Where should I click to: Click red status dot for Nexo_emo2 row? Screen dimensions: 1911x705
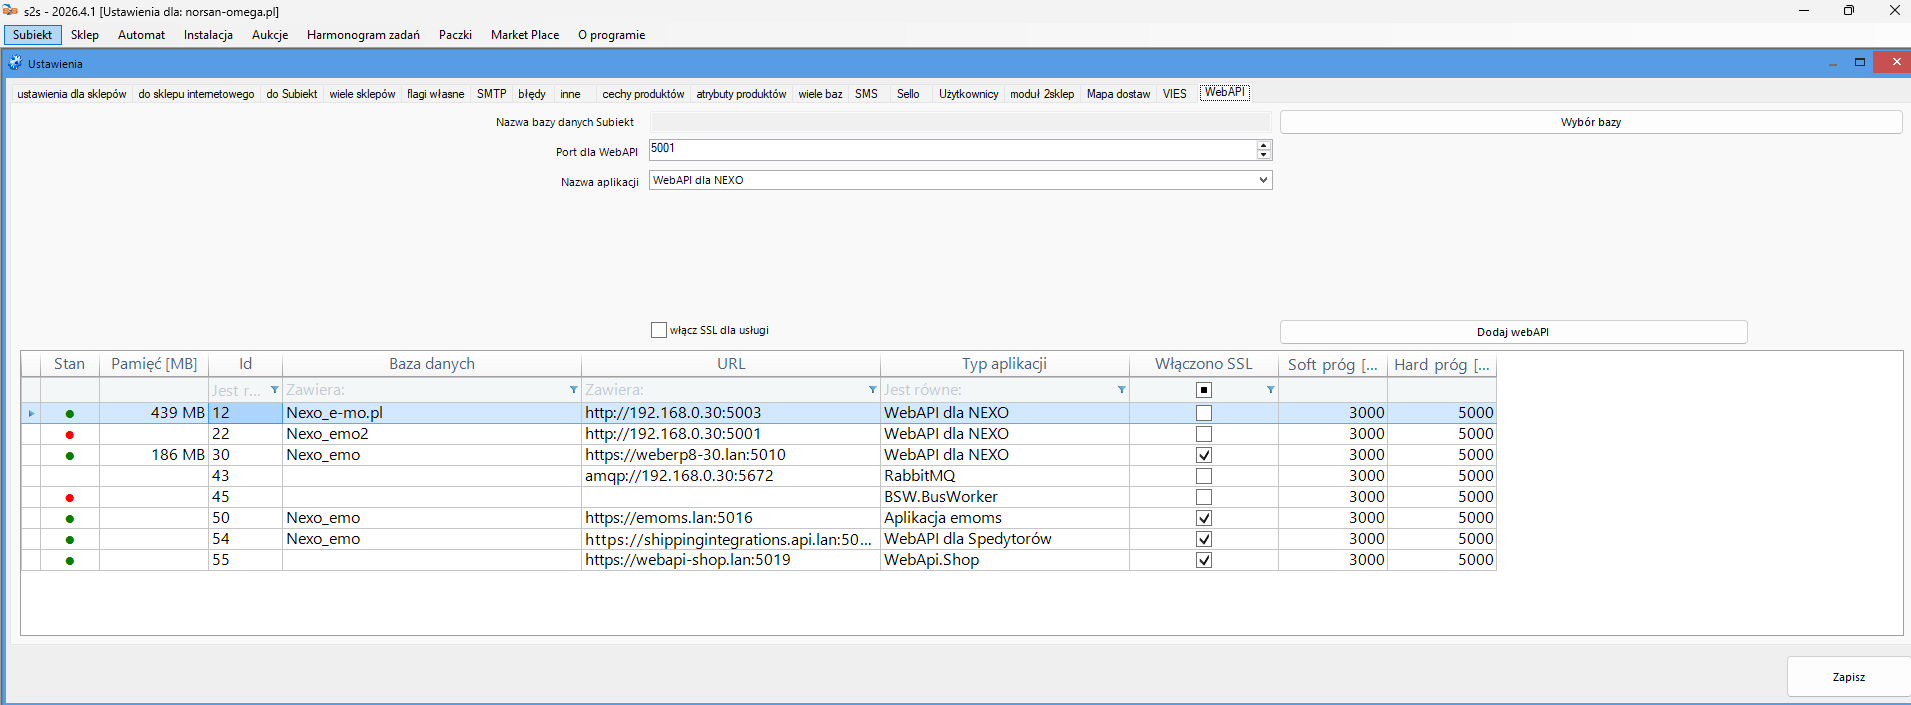tap(69, 434)
